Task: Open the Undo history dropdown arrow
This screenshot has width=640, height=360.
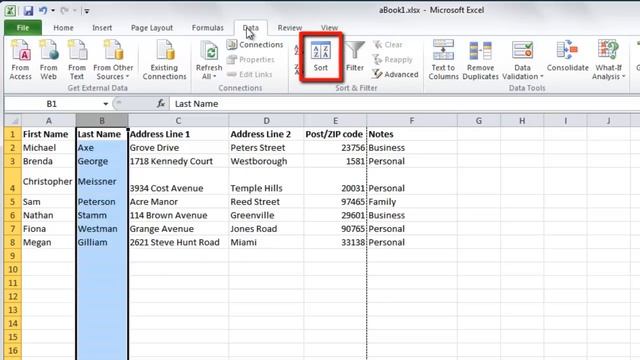Action: point(53,11)
